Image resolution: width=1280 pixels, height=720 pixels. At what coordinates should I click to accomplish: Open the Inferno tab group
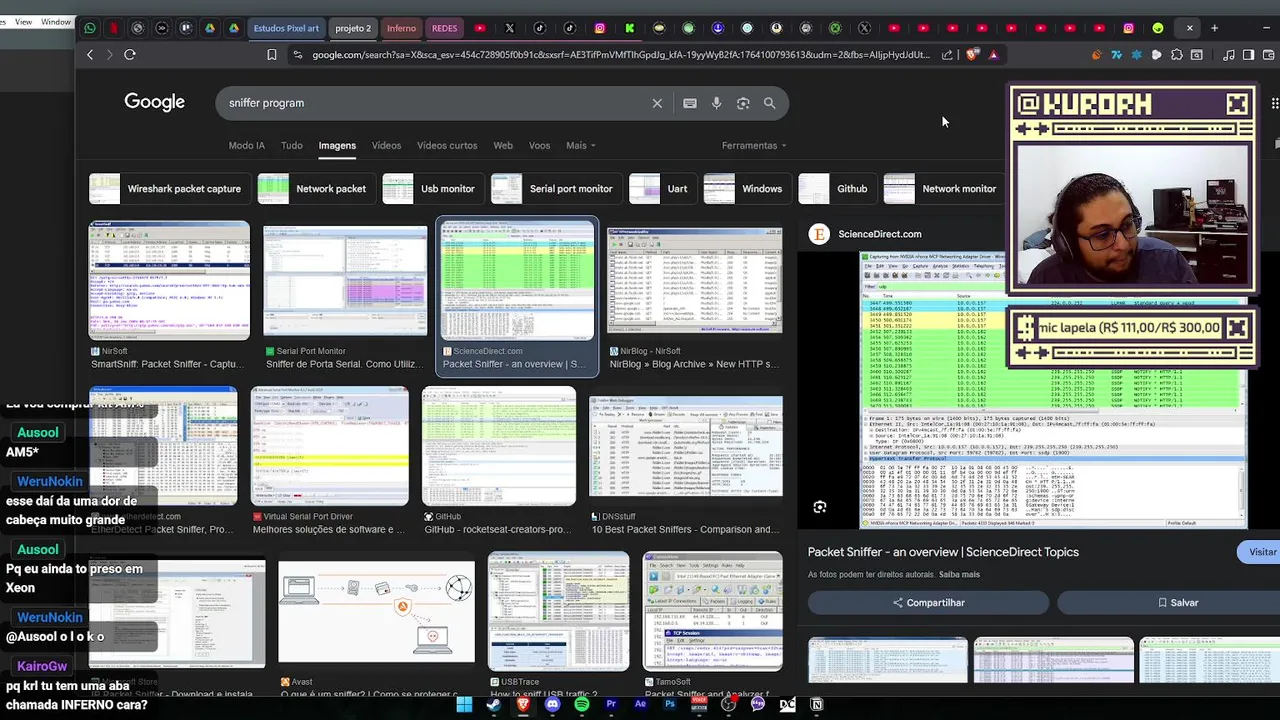click(x=401, y=28)
